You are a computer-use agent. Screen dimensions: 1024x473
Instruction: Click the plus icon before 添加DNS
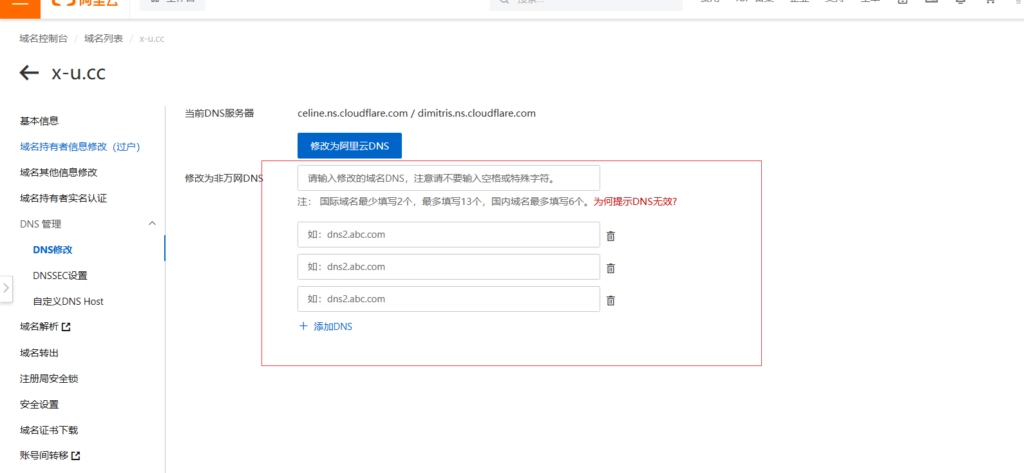(303, 326)
